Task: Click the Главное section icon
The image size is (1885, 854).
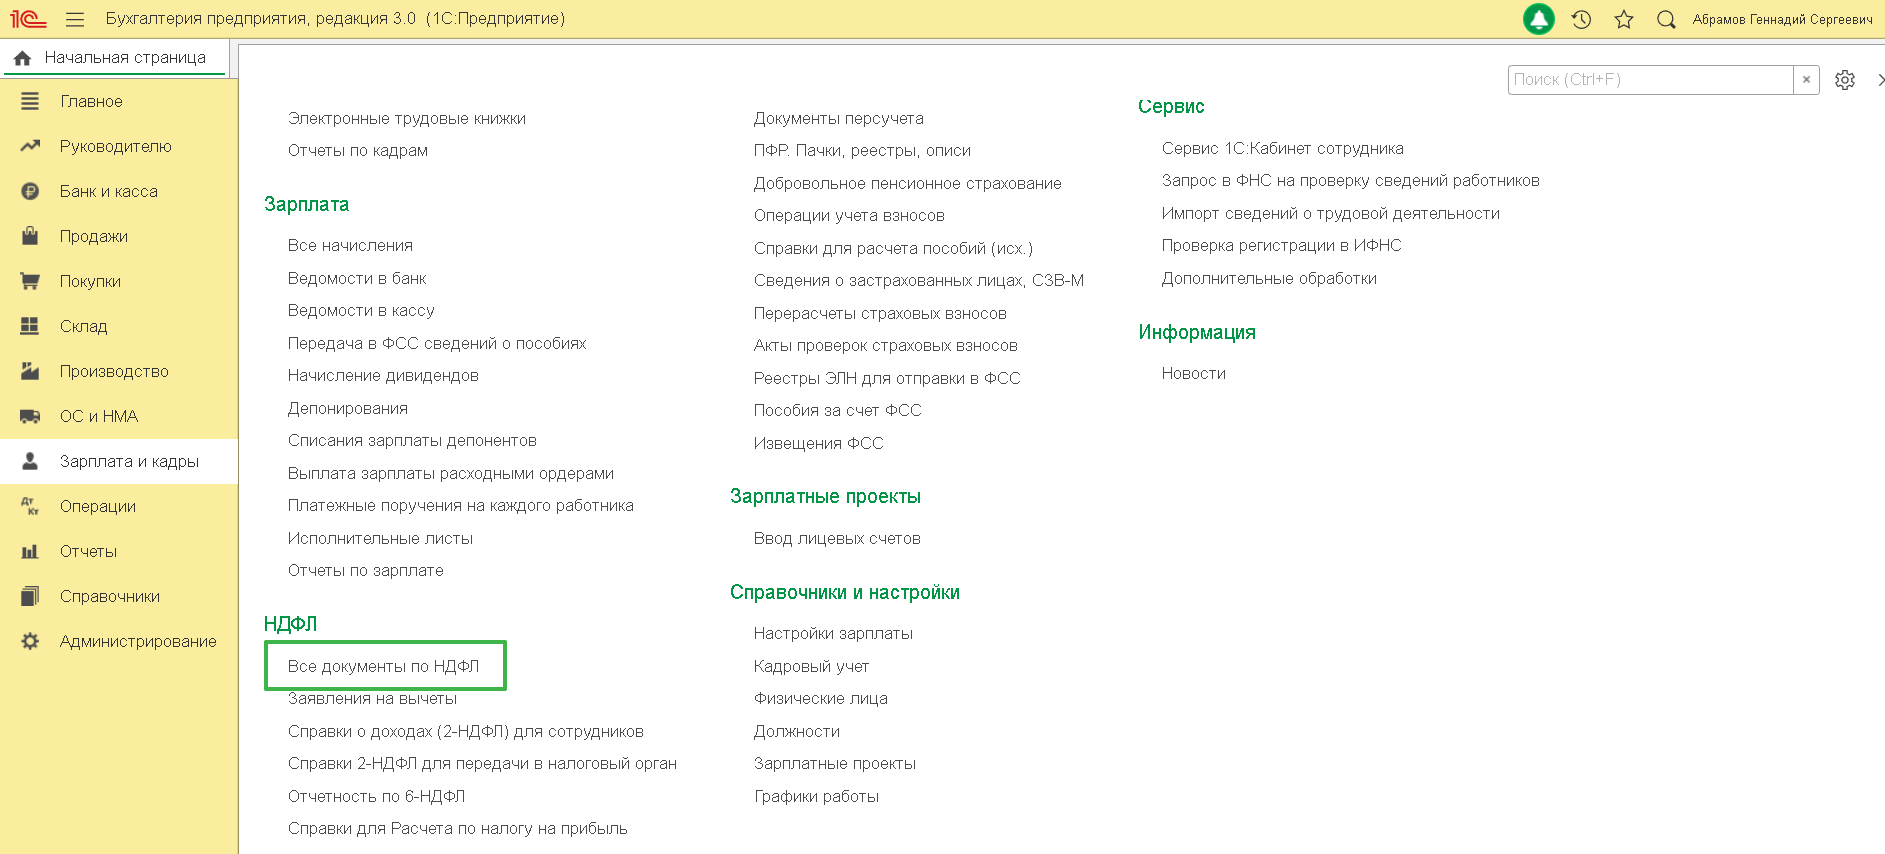Action: 30,101
